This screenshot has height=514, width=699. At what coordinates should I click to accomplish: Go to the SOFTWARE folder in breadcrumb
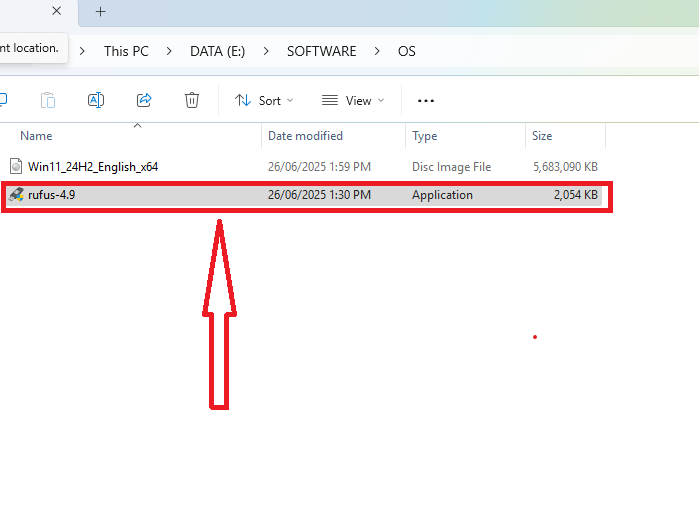321,51
